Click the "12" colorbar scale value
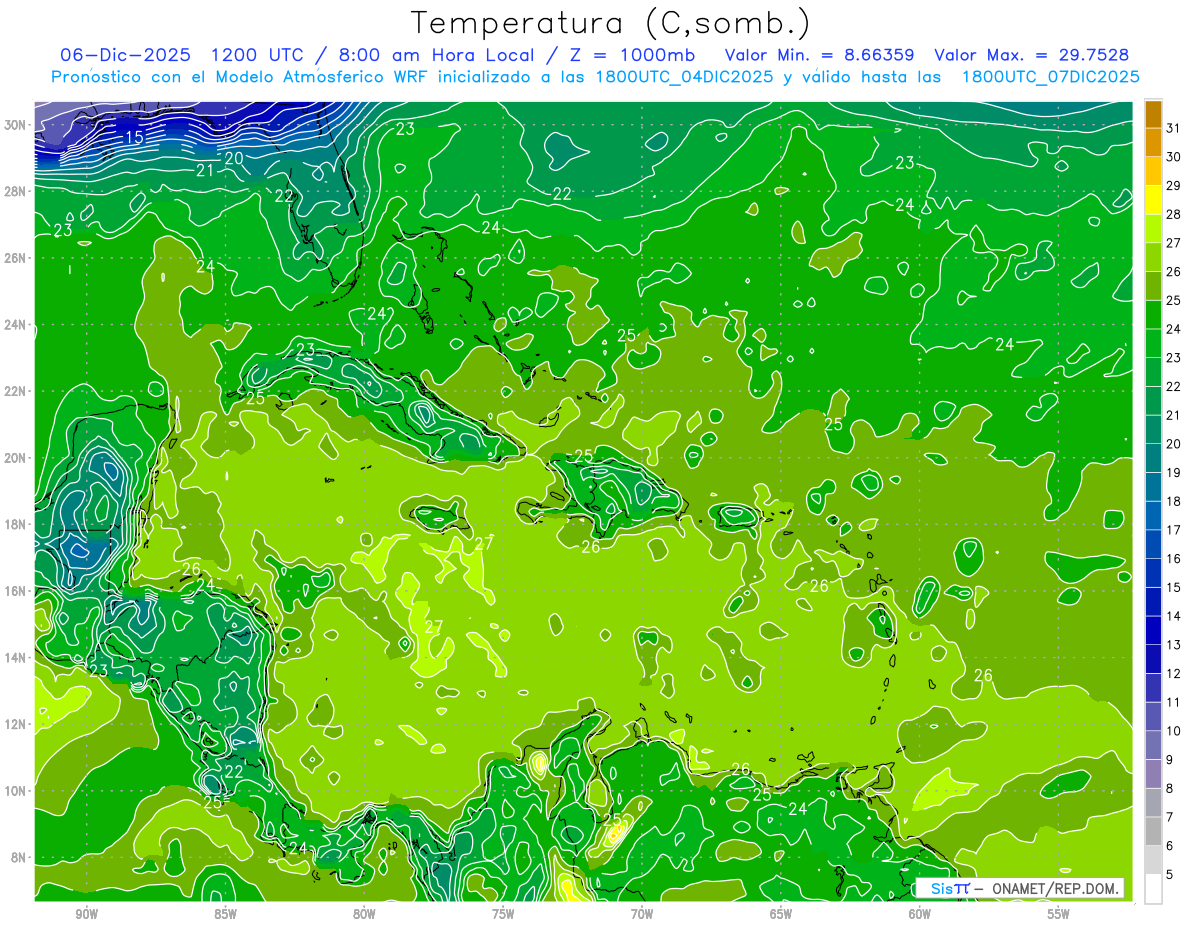 tap(1173, 673)
